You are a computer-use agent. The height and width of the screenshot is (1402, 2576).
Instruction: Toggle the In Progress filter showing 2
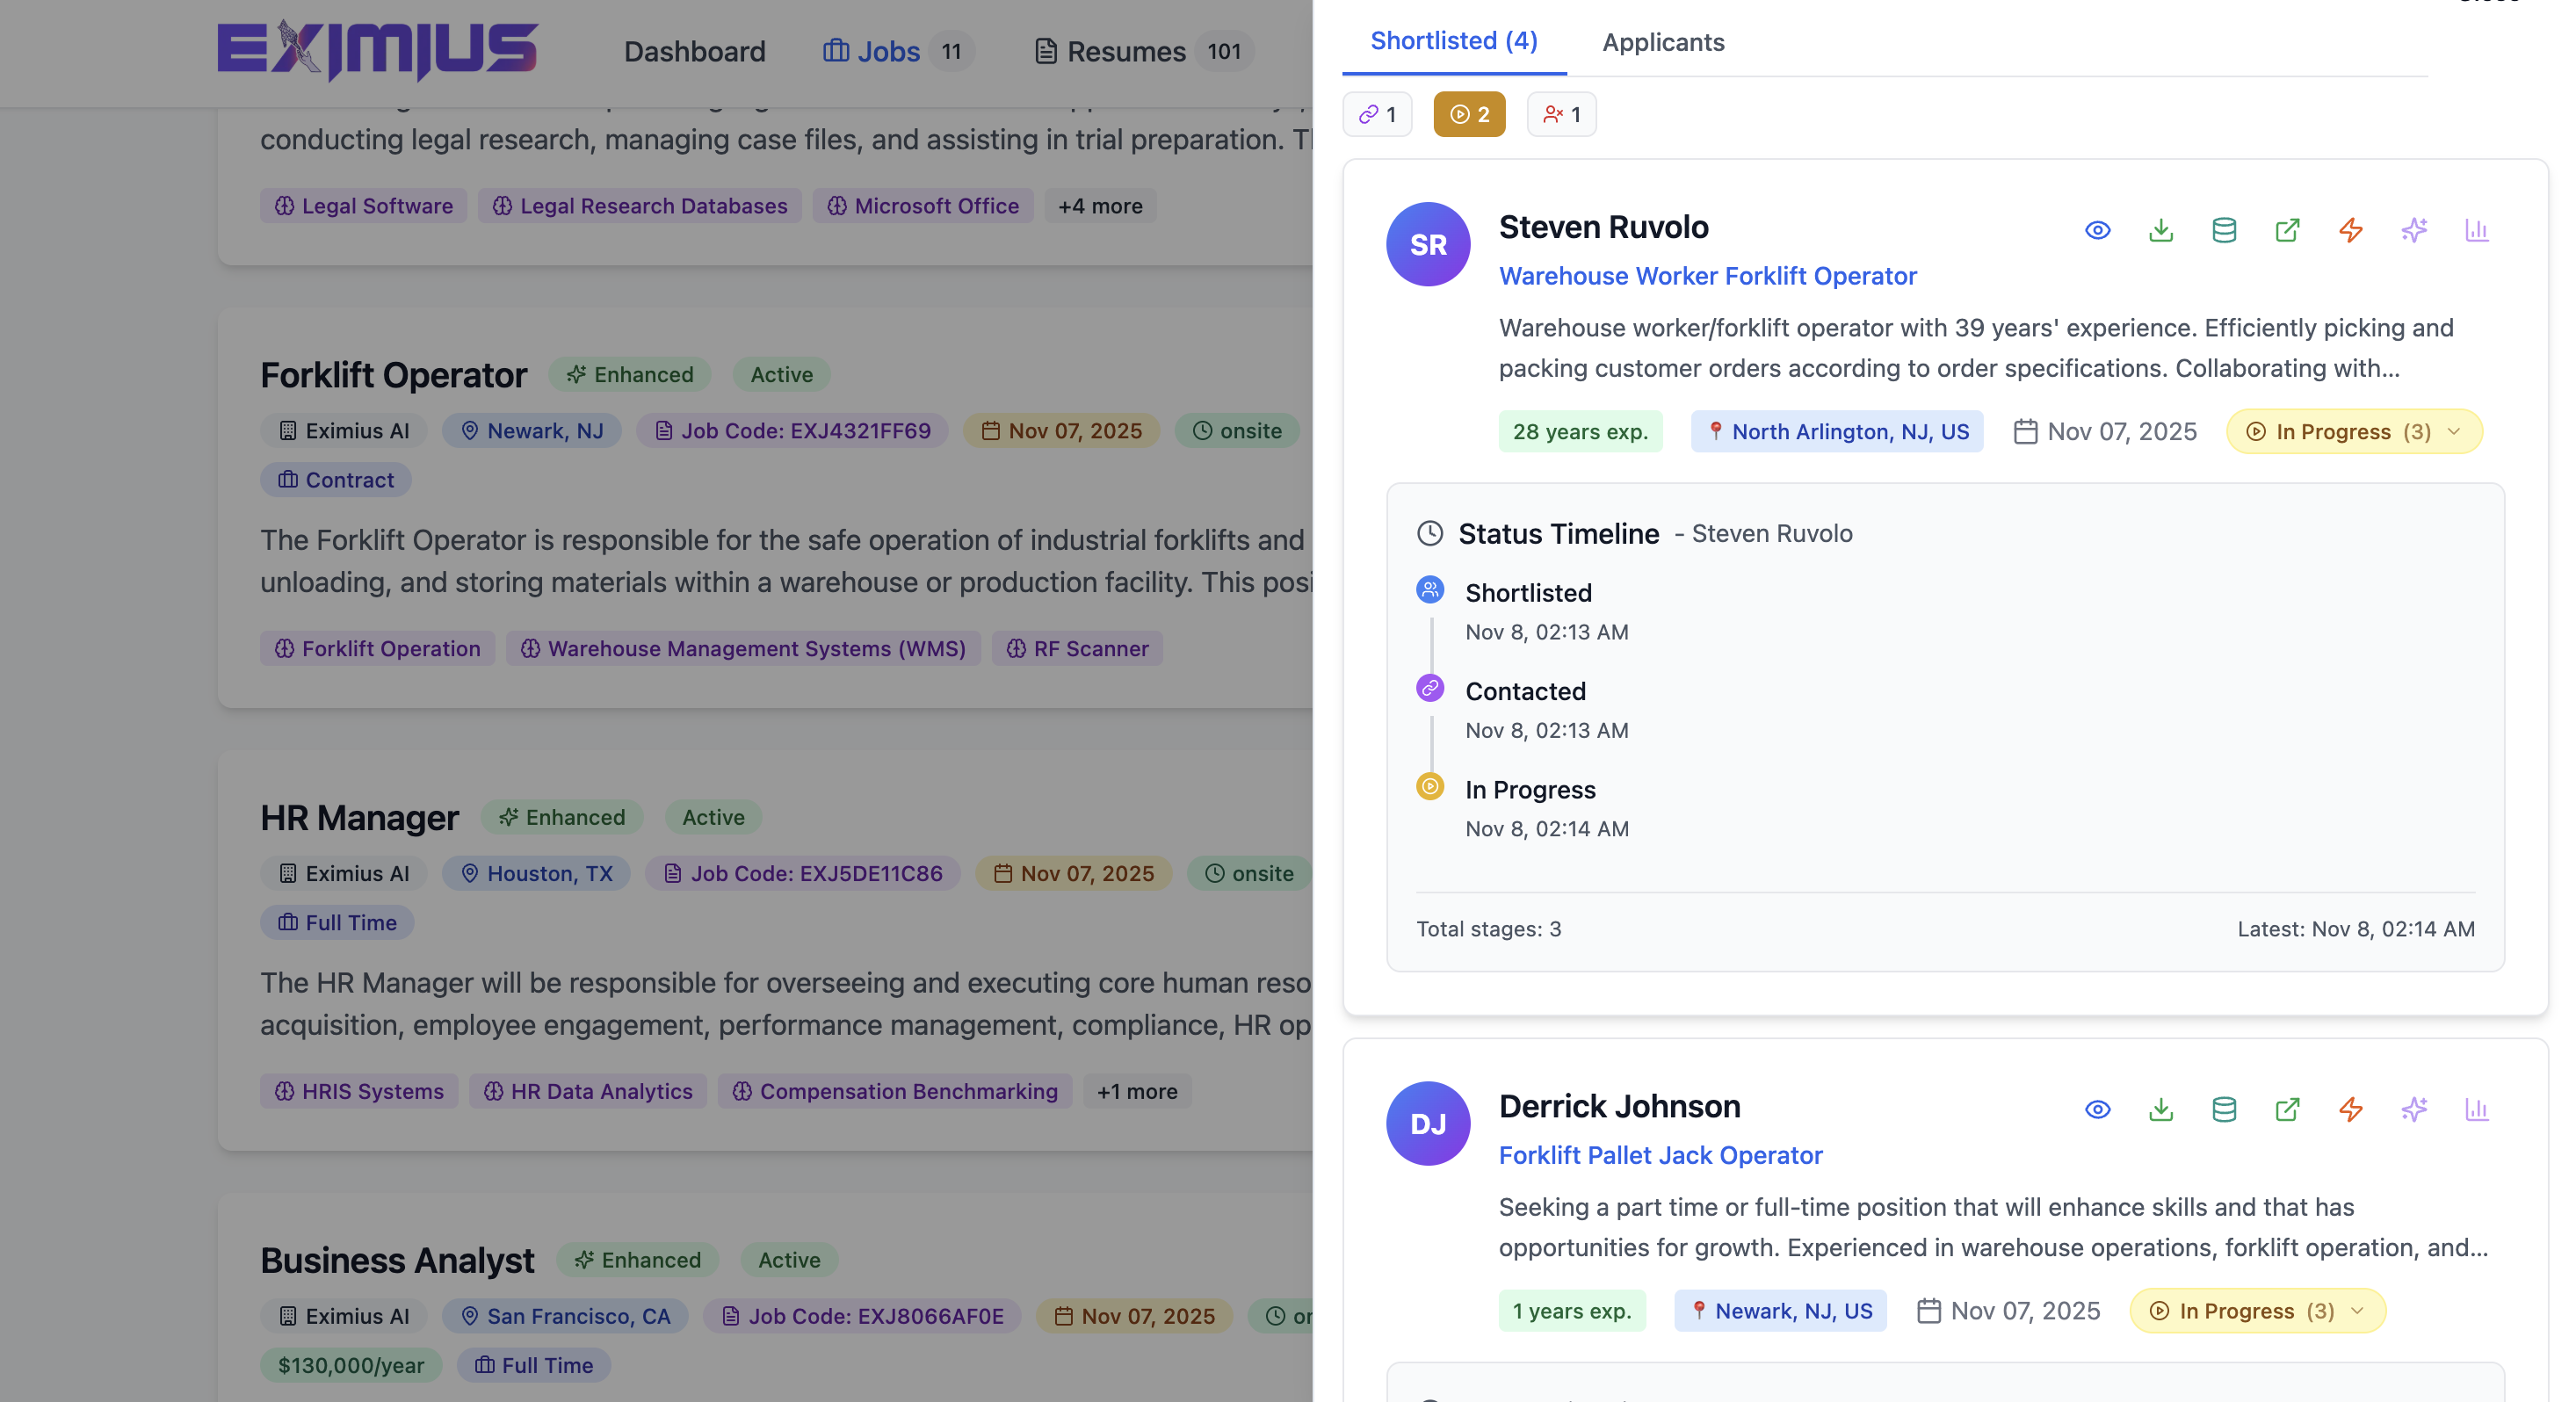click(1469, 115)
